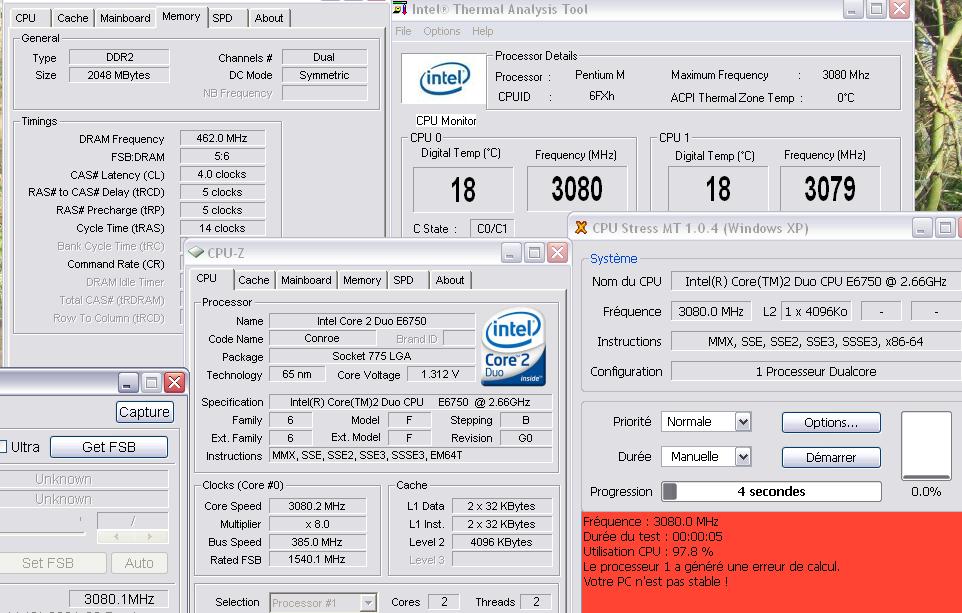This screenshot has width=962, height=613.
Task: Click the Progression bar showing 4 secondes
Action: point(770,491)
